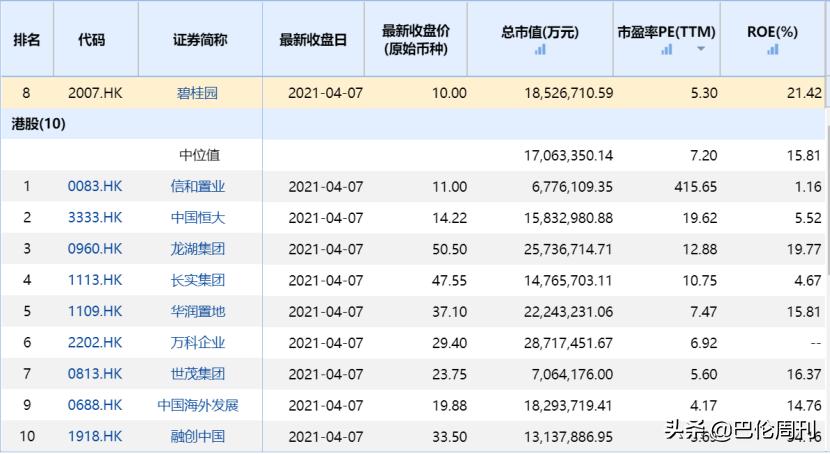Click market cap value 7,064,176.00
Screen dimensions: 830x454
[572, 374]
